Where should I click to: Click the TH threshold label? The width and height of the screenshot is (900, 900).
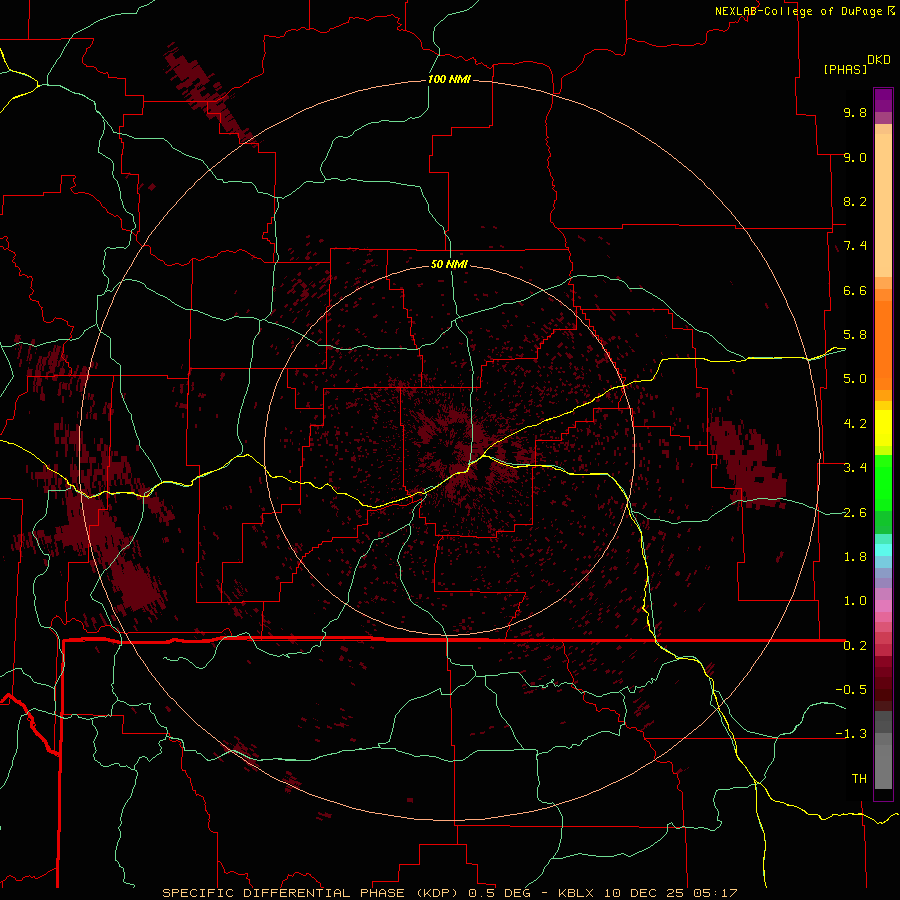pyautogui.click(x=859, y=779)
